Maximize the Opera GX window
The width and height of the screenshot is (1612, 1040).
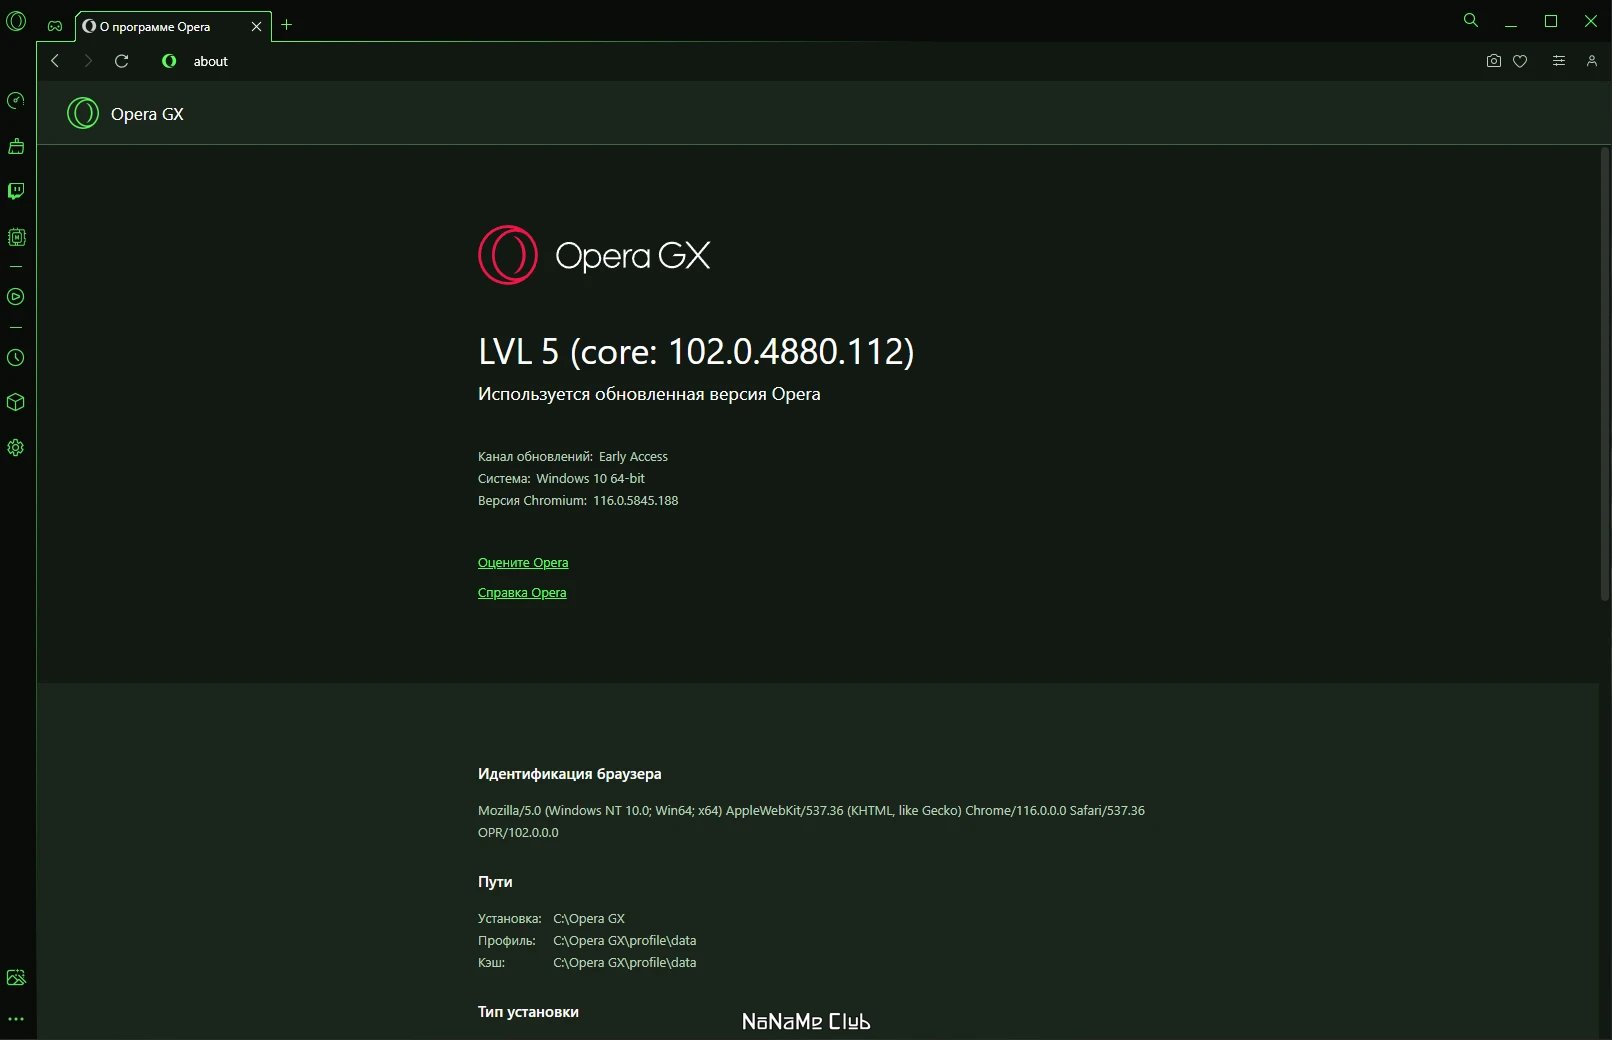click(1551, 21)
